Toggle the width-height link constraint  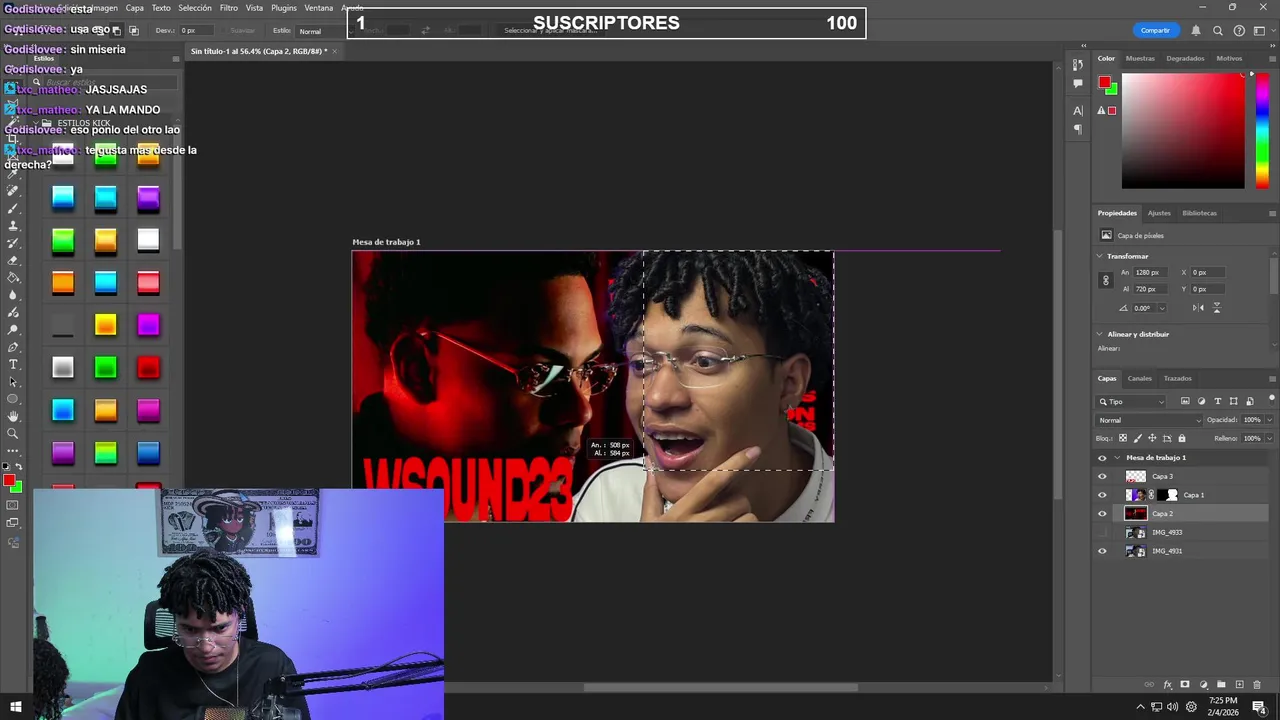1106,281
